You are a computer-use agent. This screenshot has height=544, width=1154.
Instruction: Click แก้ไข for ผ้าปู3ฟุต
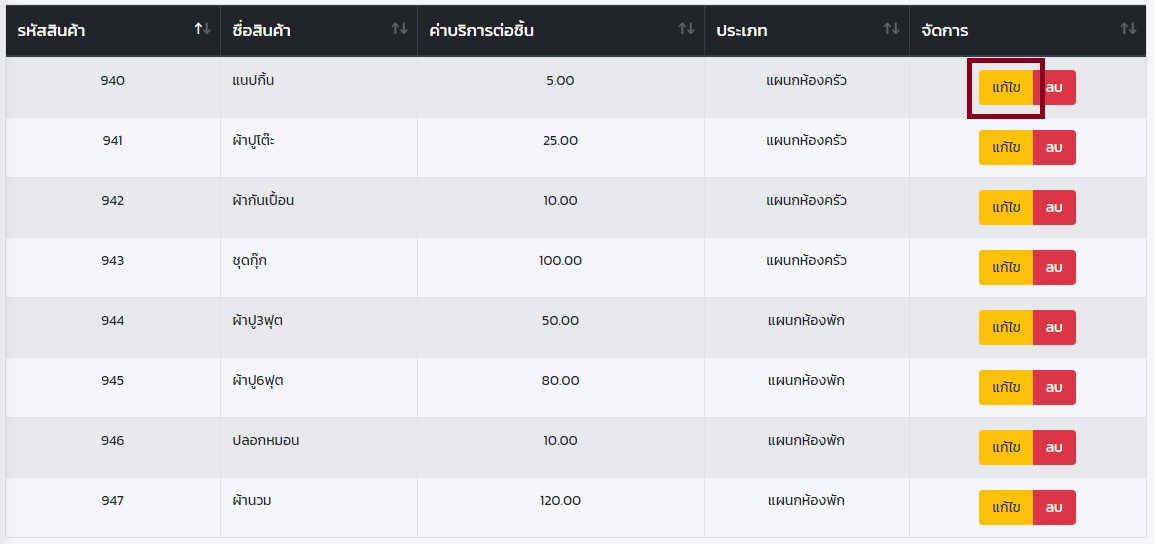[1006, 328]
